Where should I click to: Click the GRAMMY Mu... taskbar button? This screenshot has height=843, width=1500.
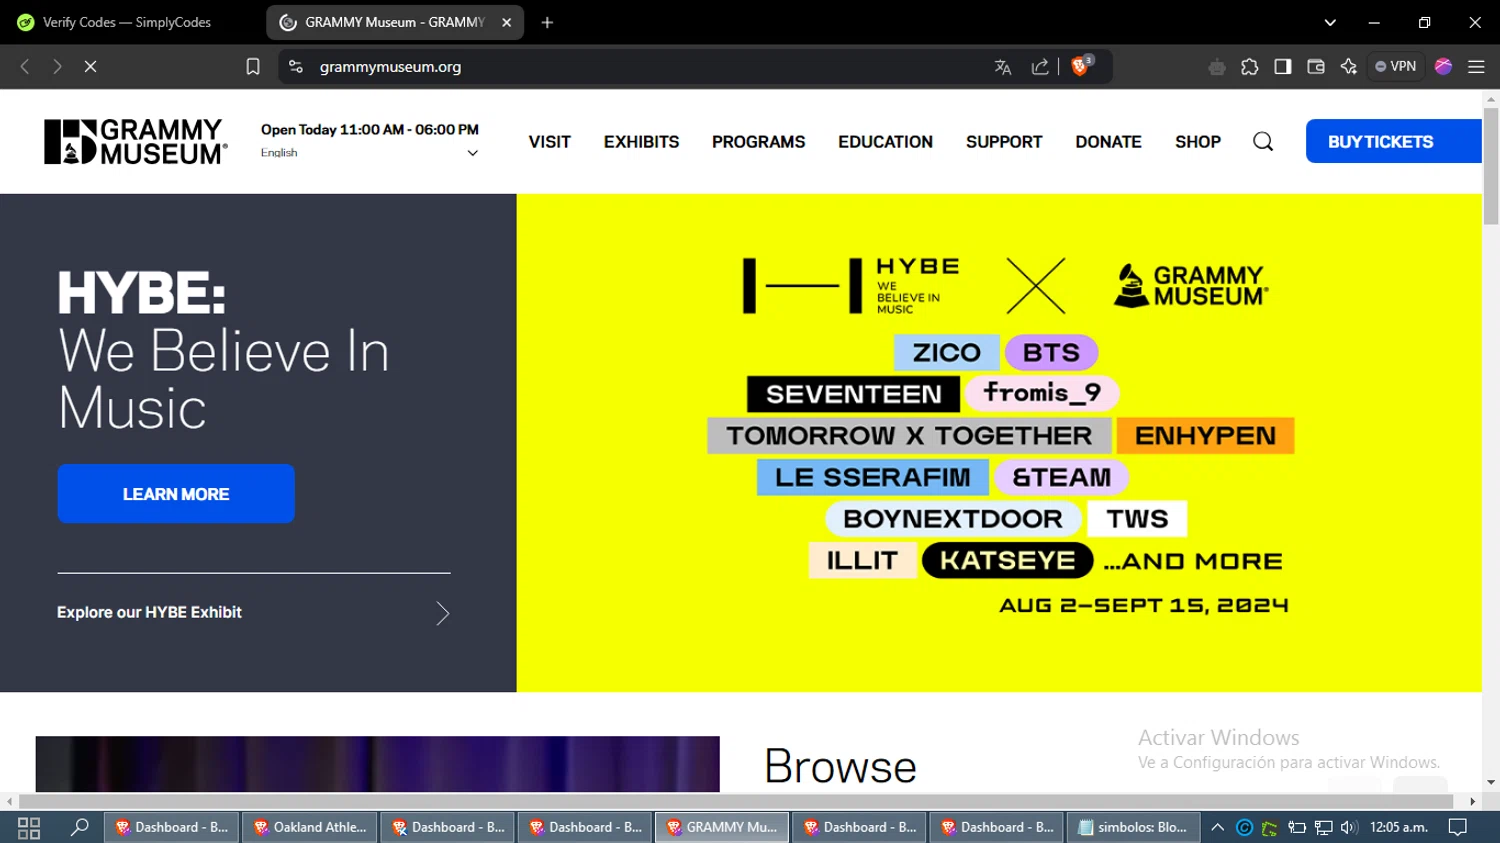pos(722,827)
